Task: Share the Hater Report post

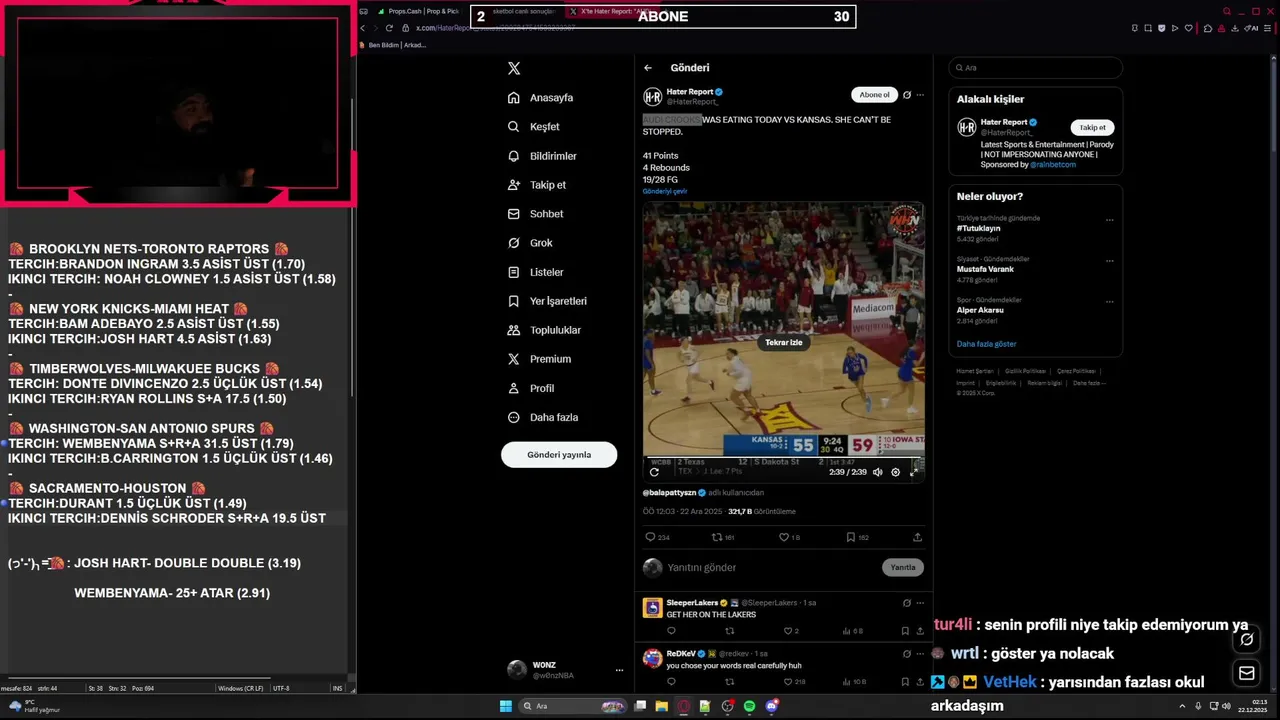Action: point(919,538)
